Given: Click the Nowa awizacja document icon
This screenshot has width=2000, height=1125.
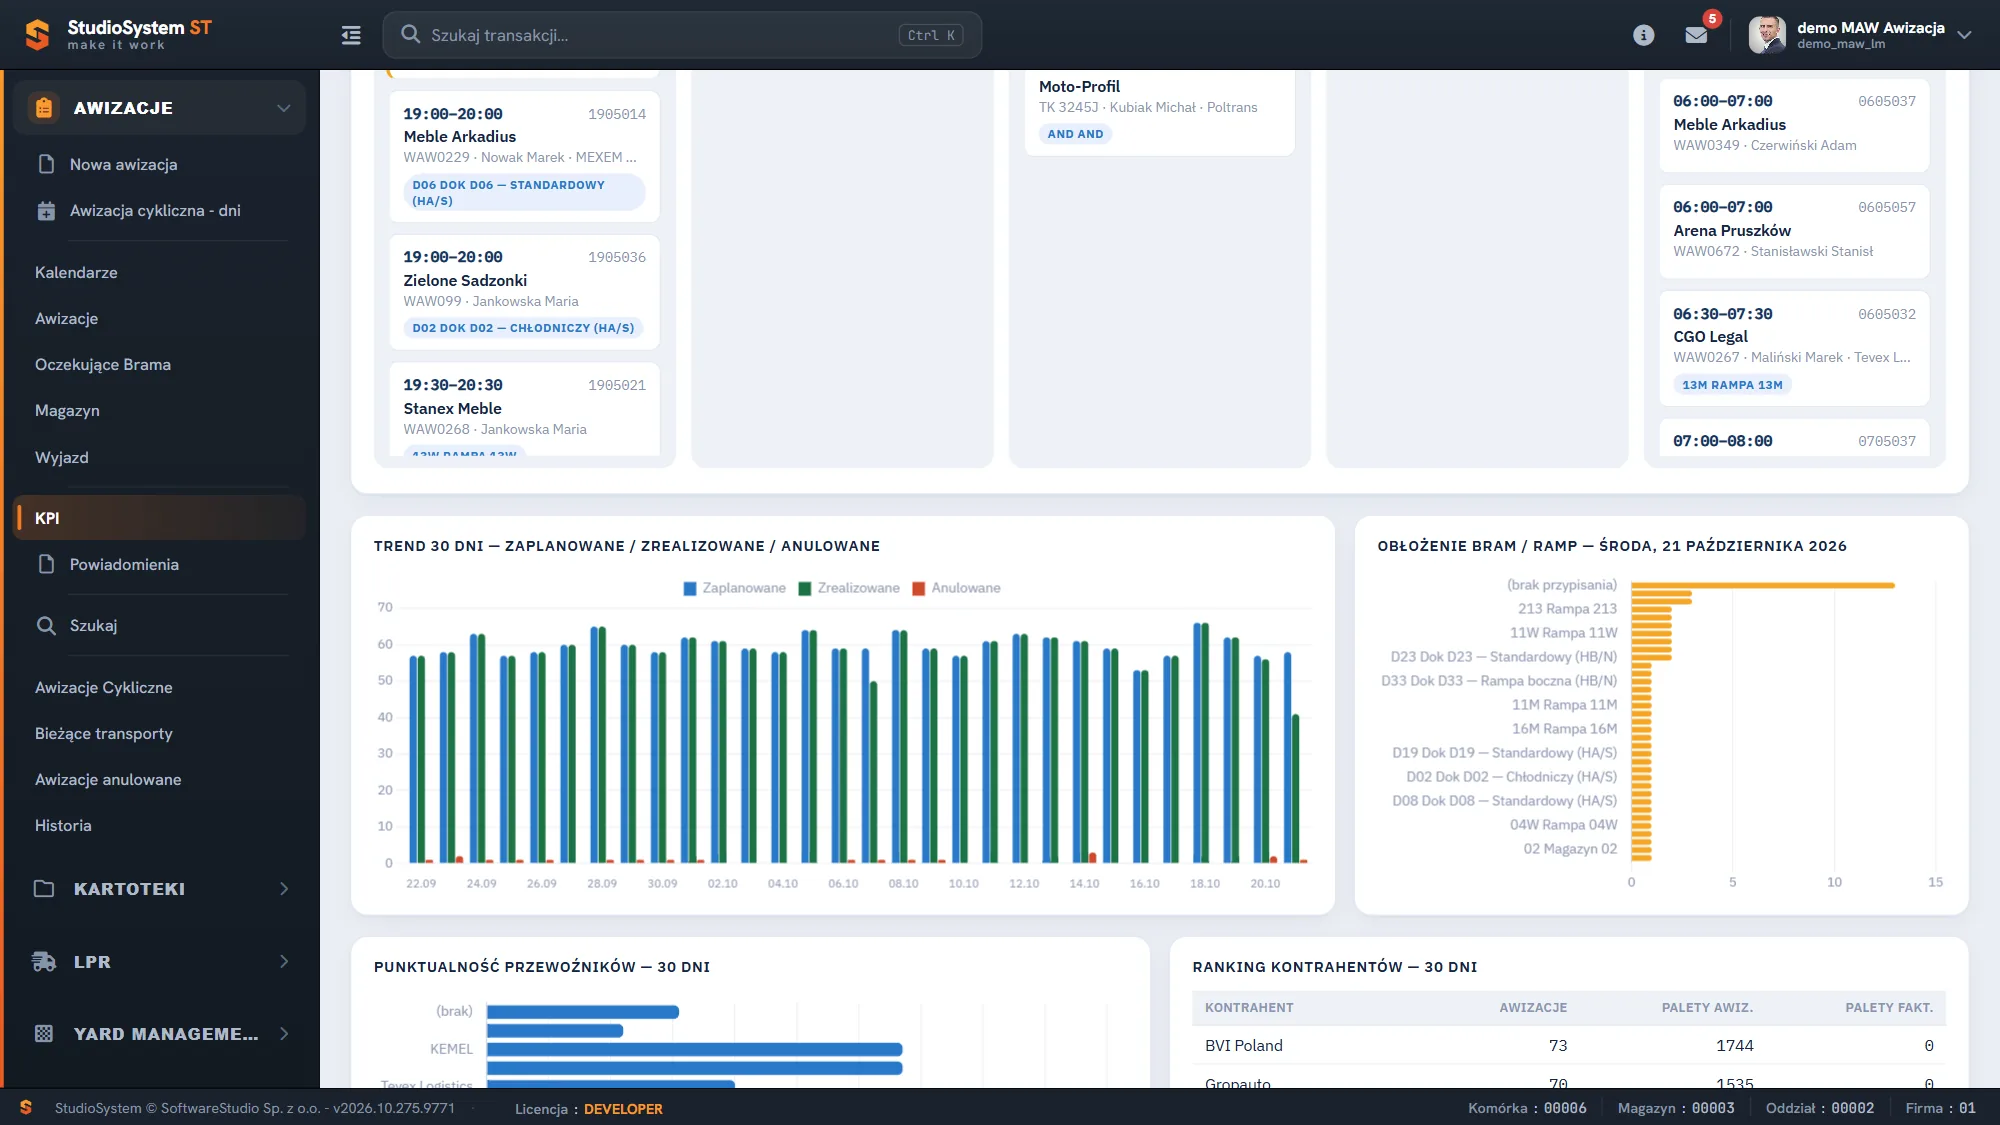Looking at the screenshot, I should pyautogui.click(x=46, y=164).
